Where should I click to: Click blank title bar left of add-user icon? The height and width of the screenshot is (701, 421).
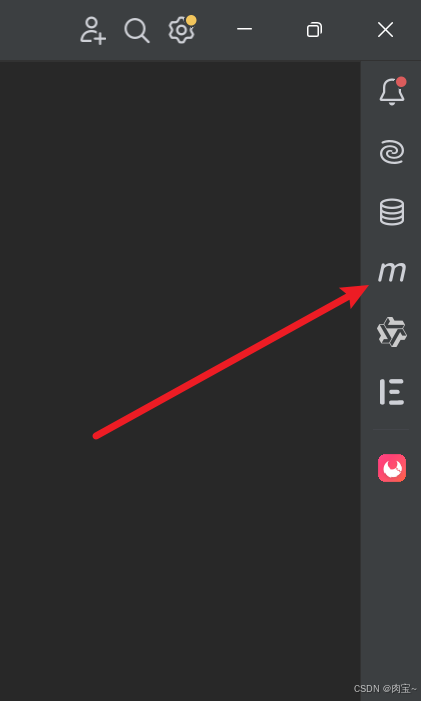tap(38, 30)
